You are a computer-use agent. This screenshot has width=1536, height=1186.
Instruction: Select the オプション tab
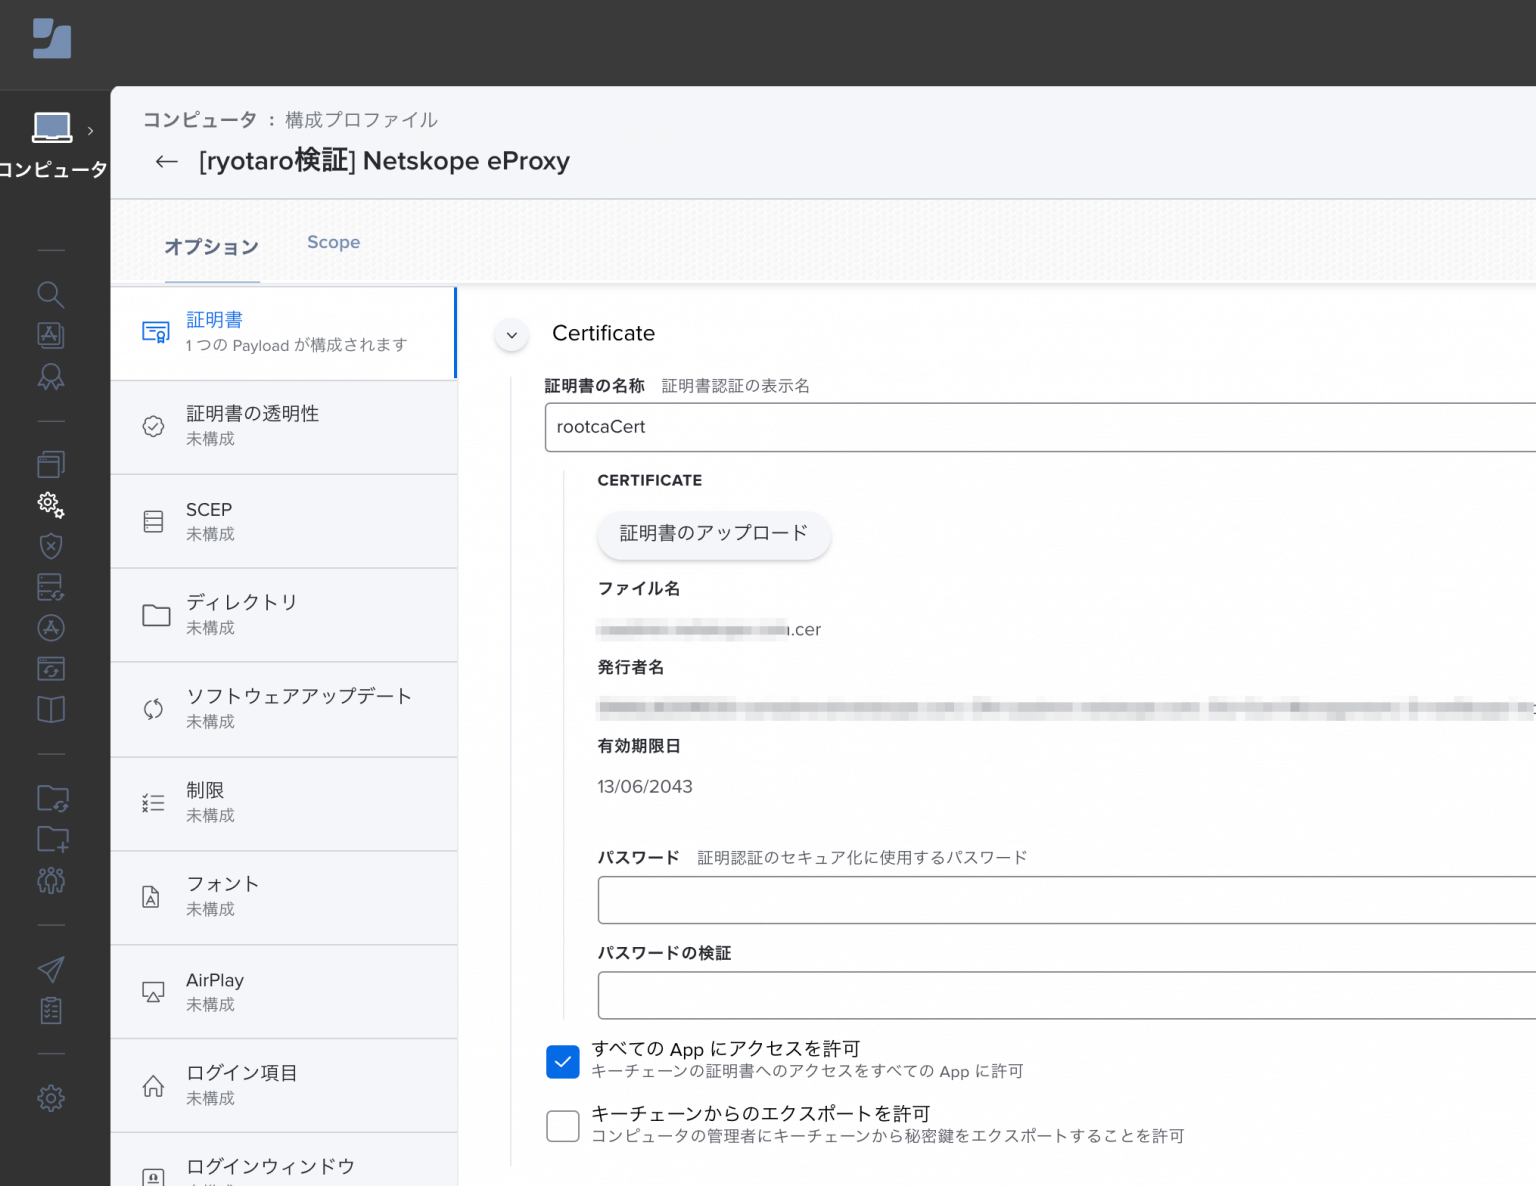[212, 246]
